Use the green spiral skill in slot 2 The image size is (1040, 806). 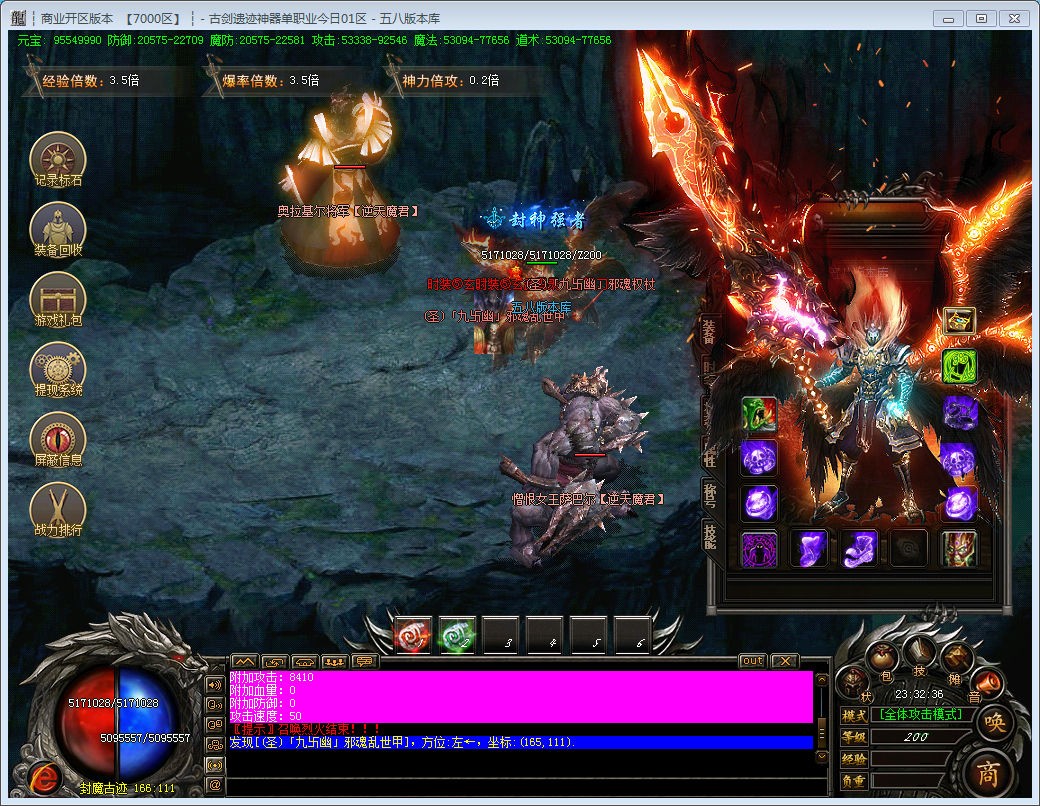tap(456, 636)
